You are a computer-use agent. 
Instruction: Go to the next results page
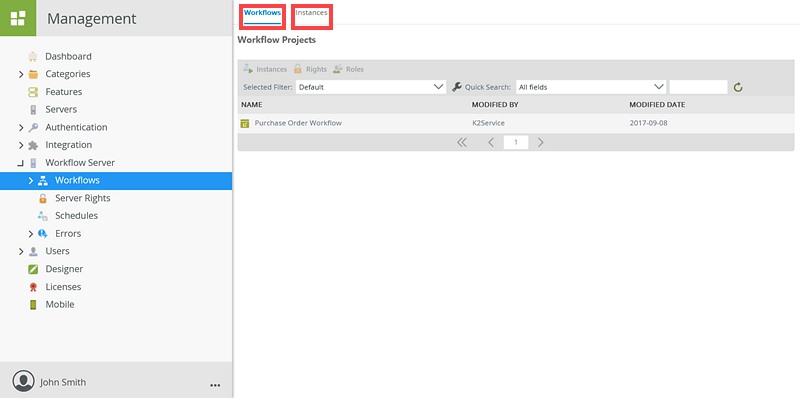click(541, 142)
